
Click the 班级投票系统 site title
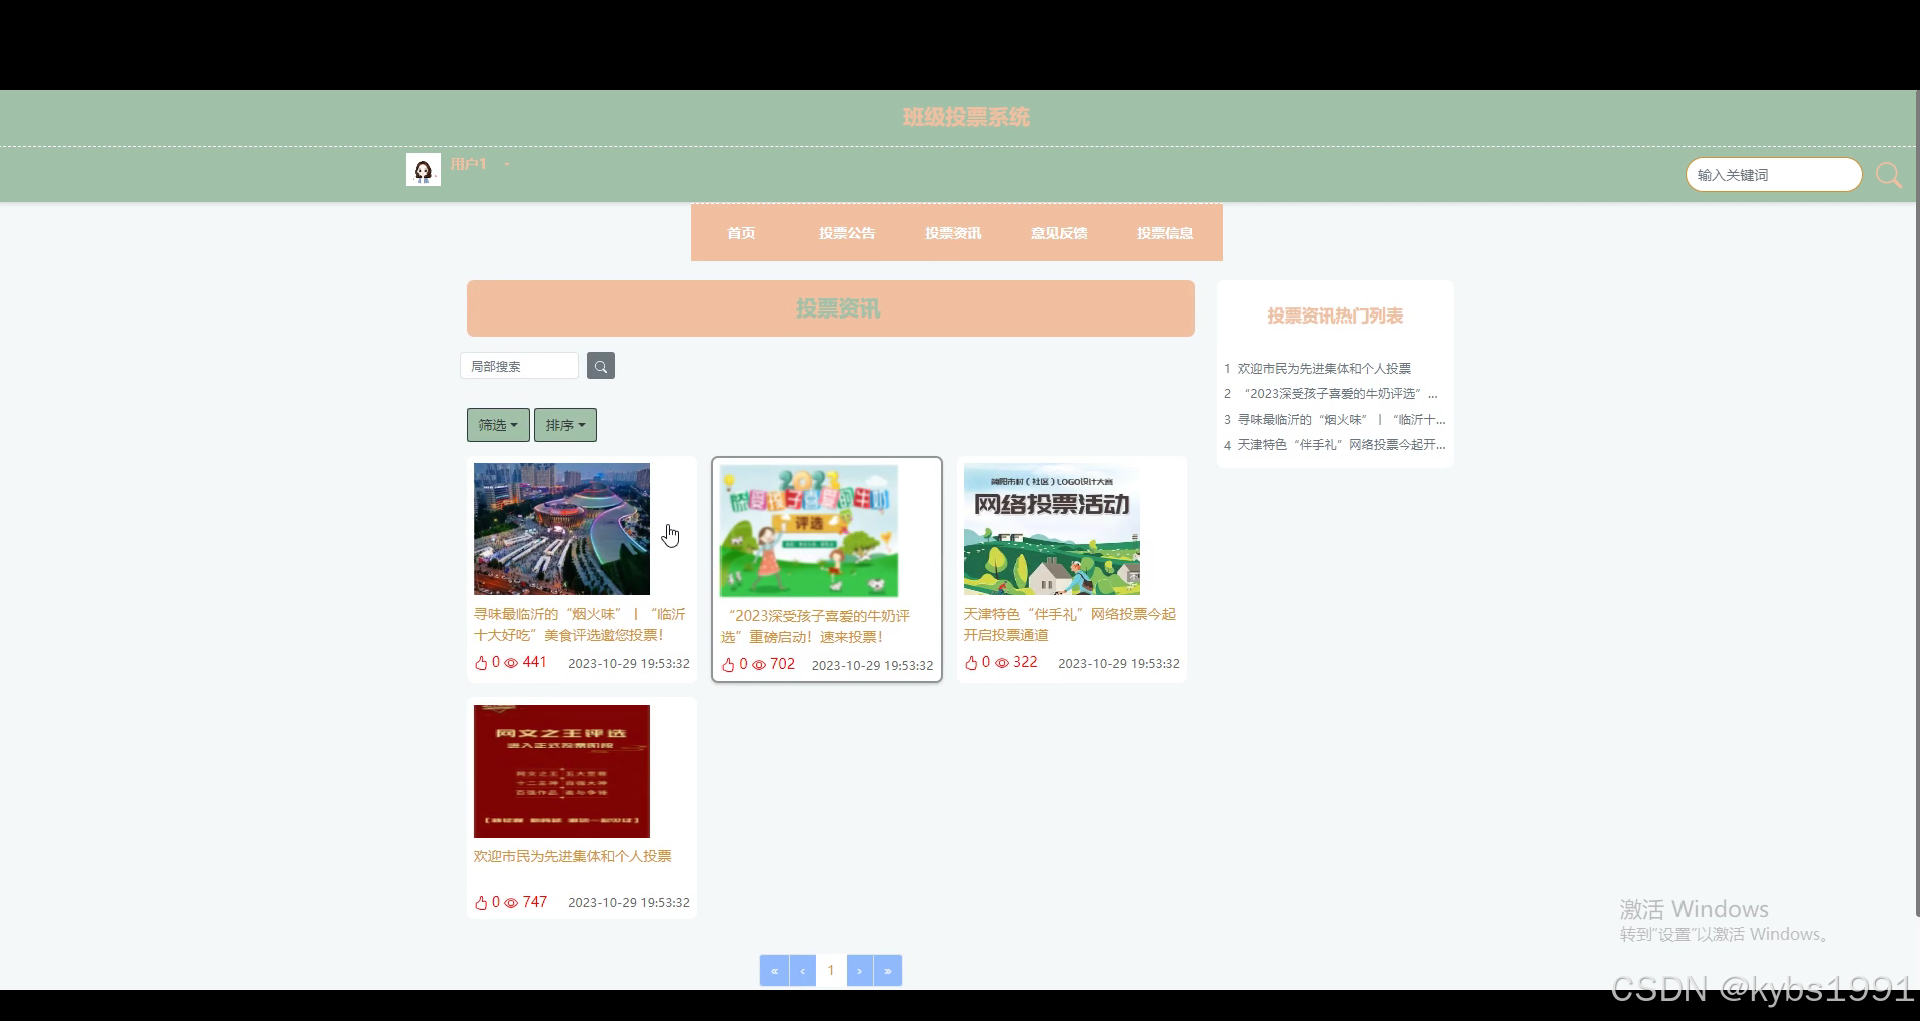point(966,117)
